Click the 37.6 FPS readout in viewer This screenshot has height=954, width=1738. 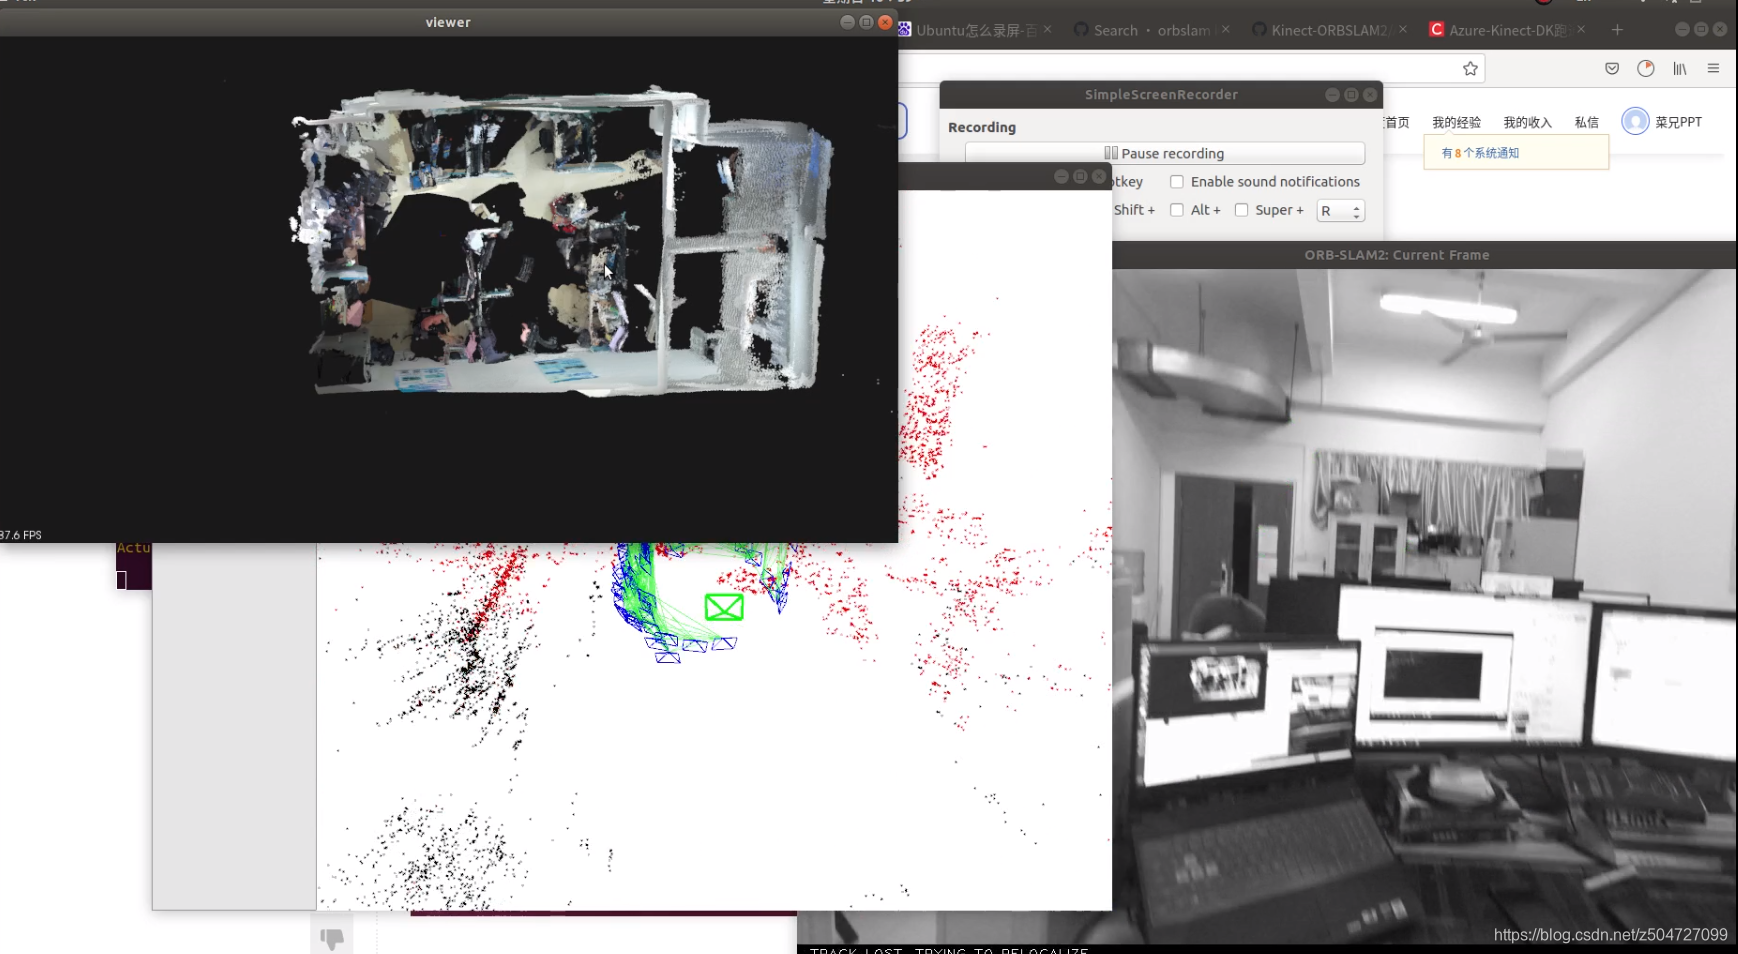click(x=21, y=535)
